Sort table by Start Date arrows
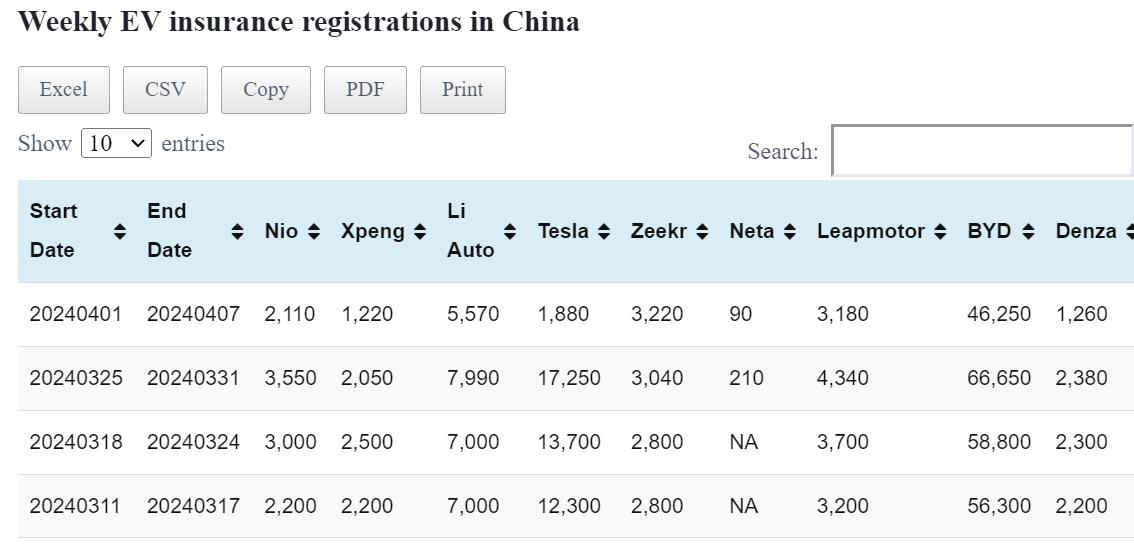The image size is (1134, 545). [120, 231]
